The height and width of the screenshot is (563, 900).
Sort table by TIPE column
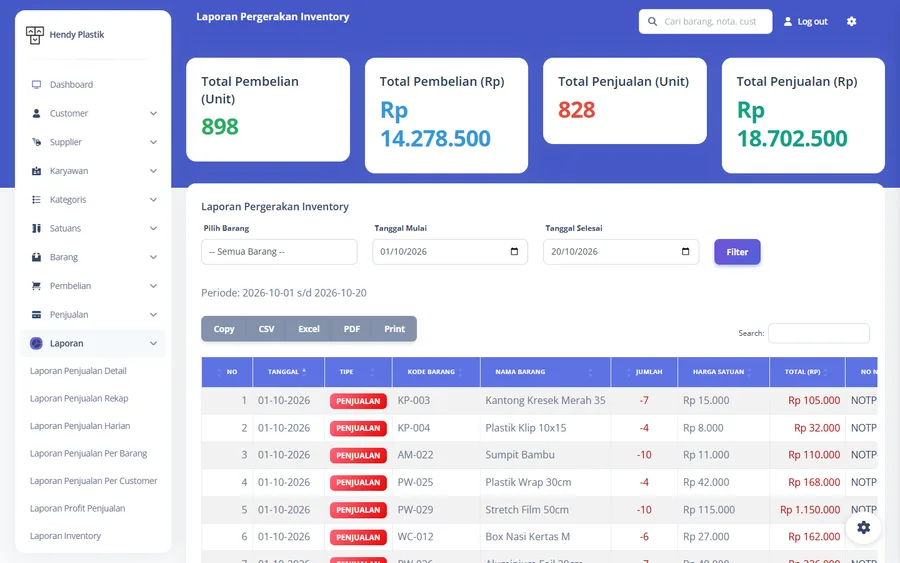click(x=358, y=372)
